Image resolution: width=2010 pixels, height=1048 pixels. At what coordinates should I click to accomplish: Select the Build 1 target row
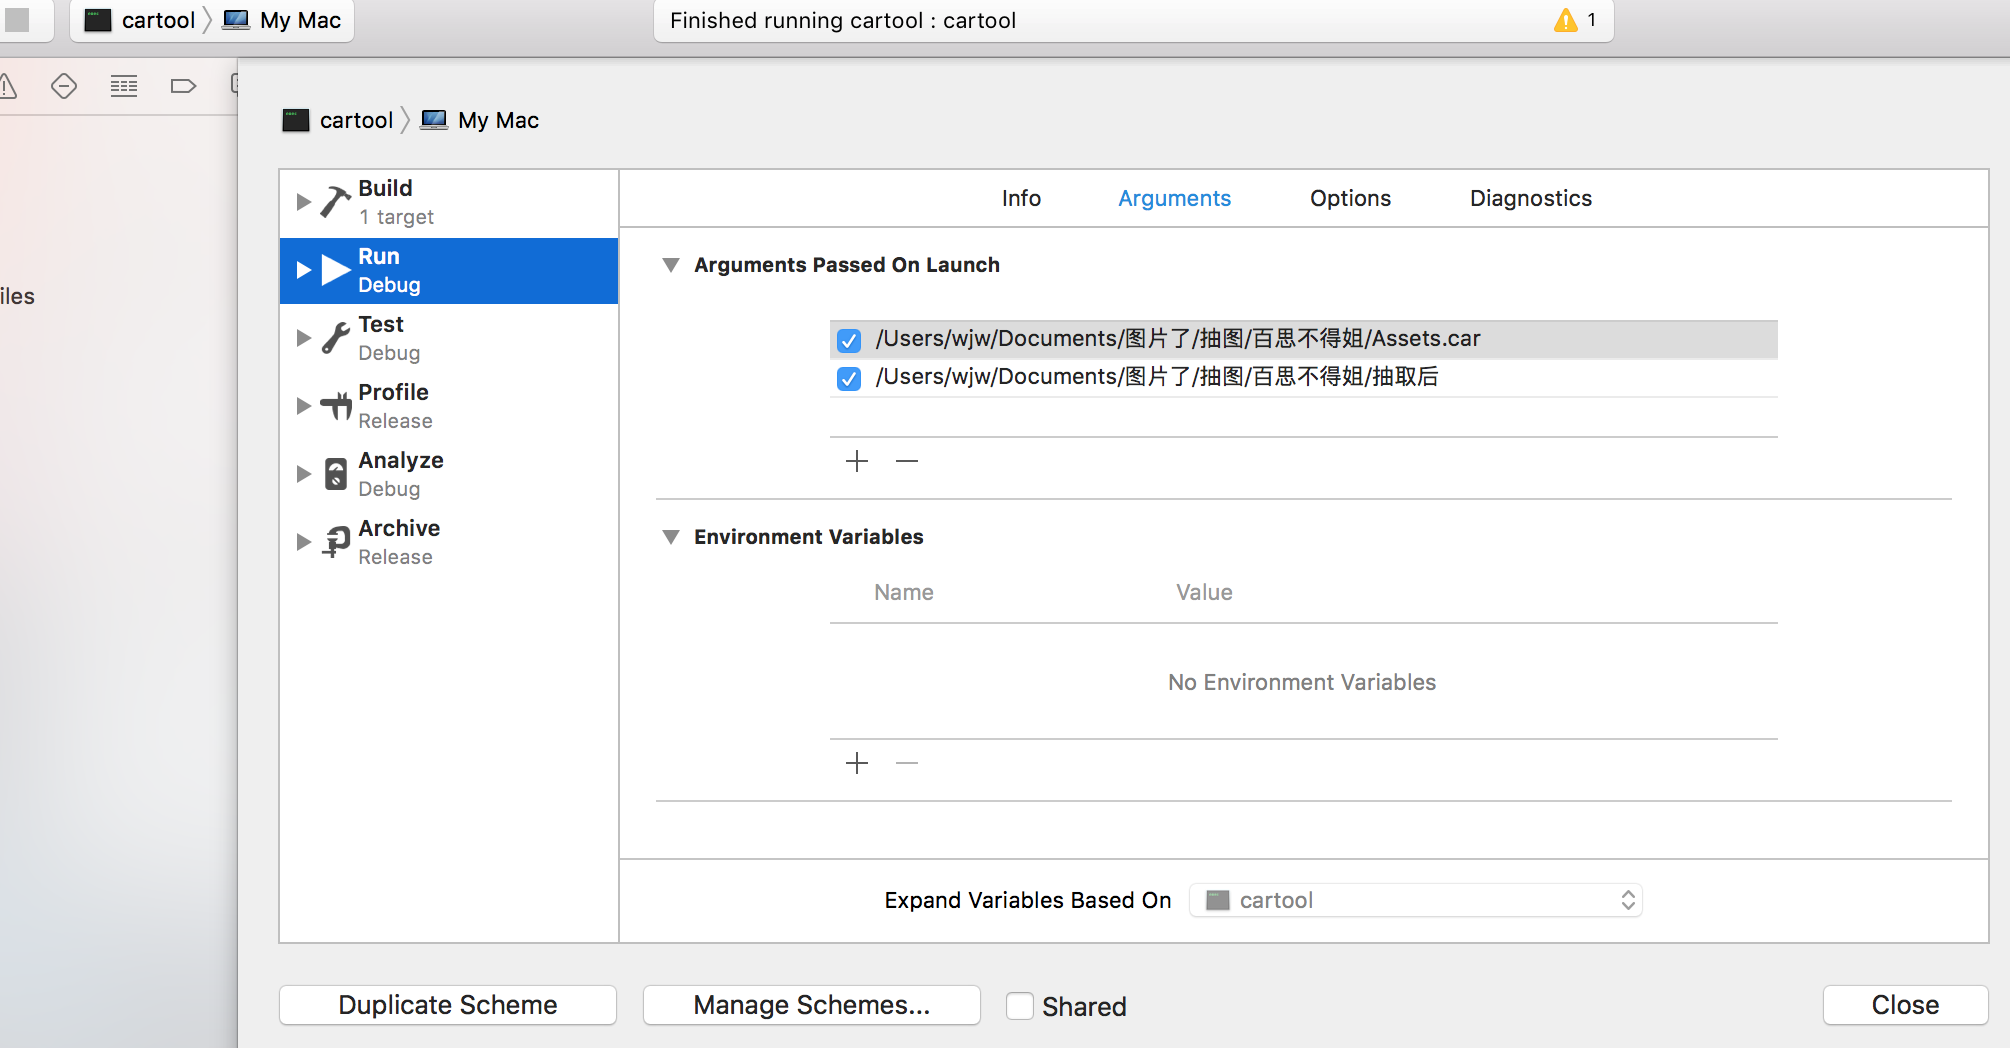point(449,202)
